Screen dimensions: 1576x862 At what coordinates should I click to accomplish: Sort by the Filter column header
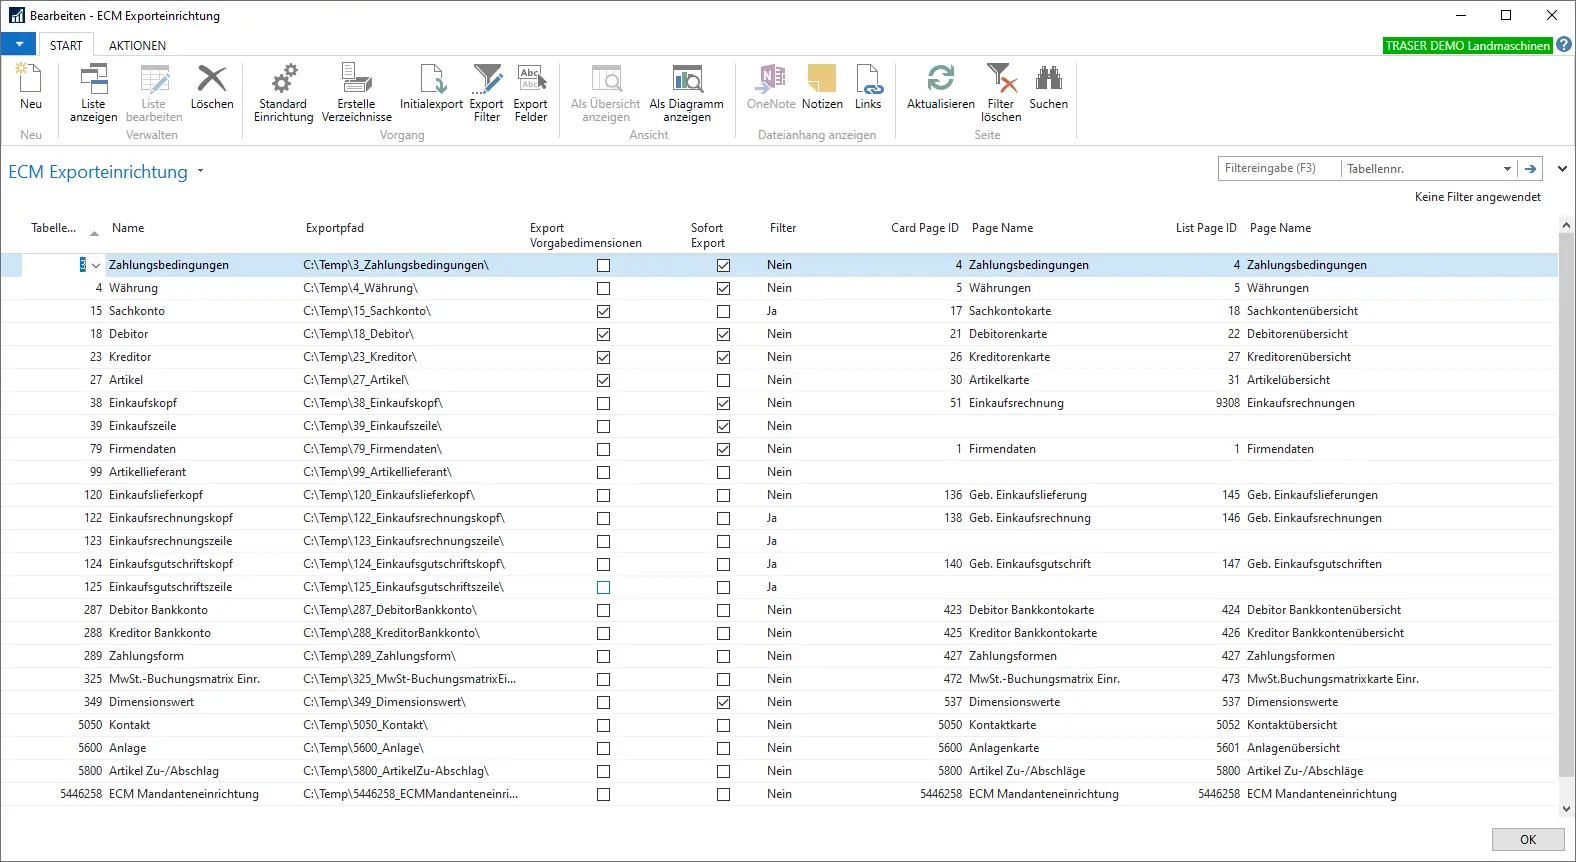point(783,228)
